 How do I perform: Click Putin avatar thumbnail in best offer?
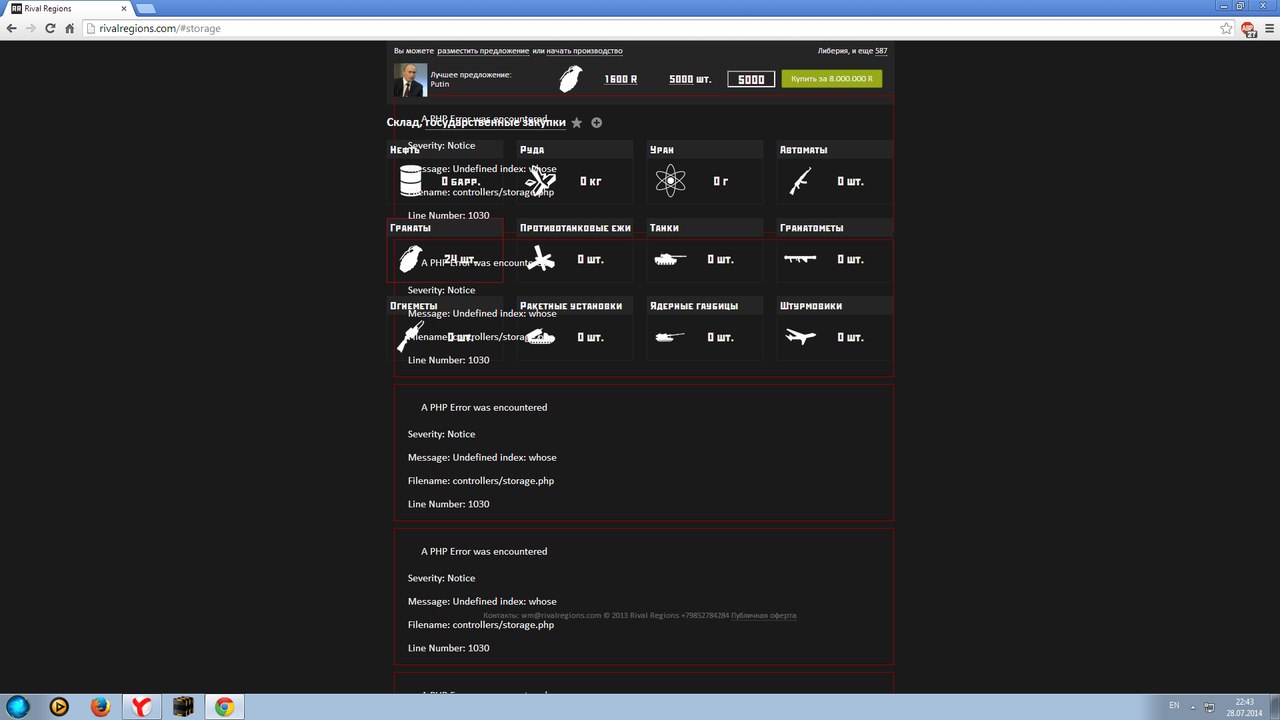pyautogui.click(x=410, y=80)
